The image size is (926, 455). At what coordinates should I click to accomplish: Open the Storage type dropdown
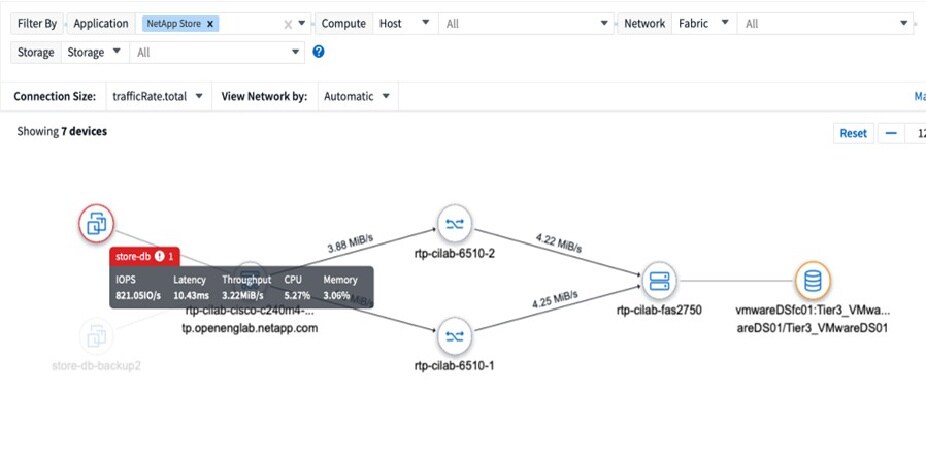point(96,52)
